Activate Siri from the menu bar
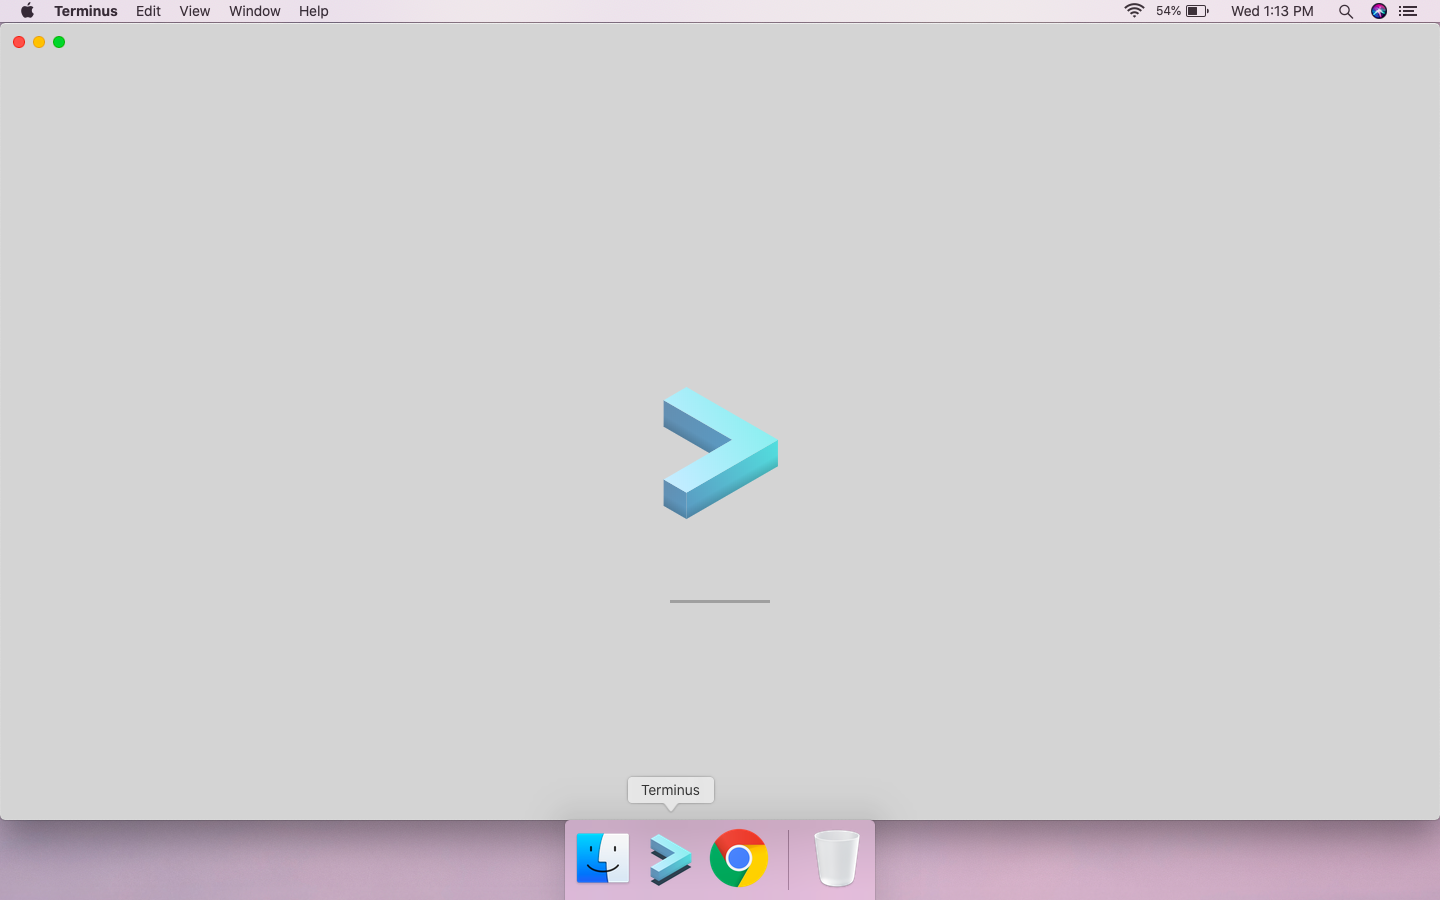The width and height of the screenshot is (1440, 900). pyautogui.click(x=1378, y=11)
